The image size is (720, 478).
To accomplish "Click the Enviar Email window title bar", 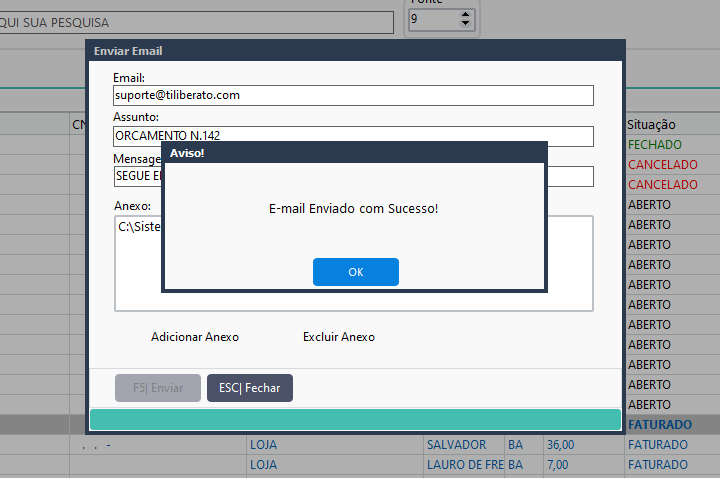I will [x=355, y=51].
